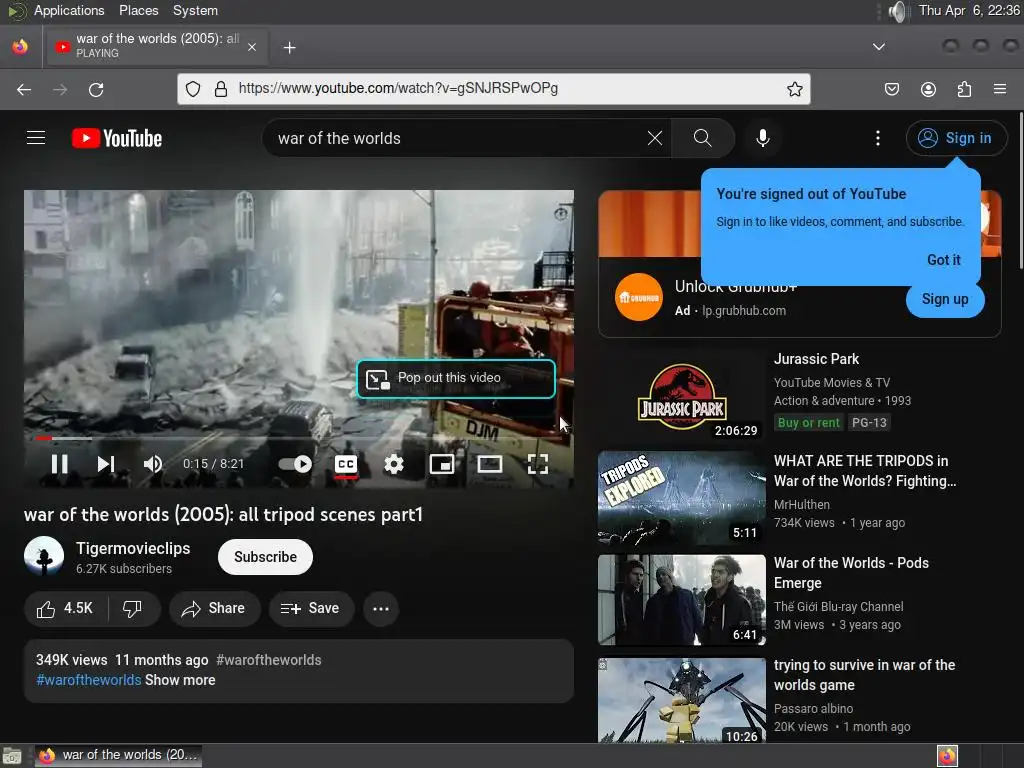Viewport: 1024px width, 768px height.
Task: Open Grubhub ad logo
Action: coord(639,297)
